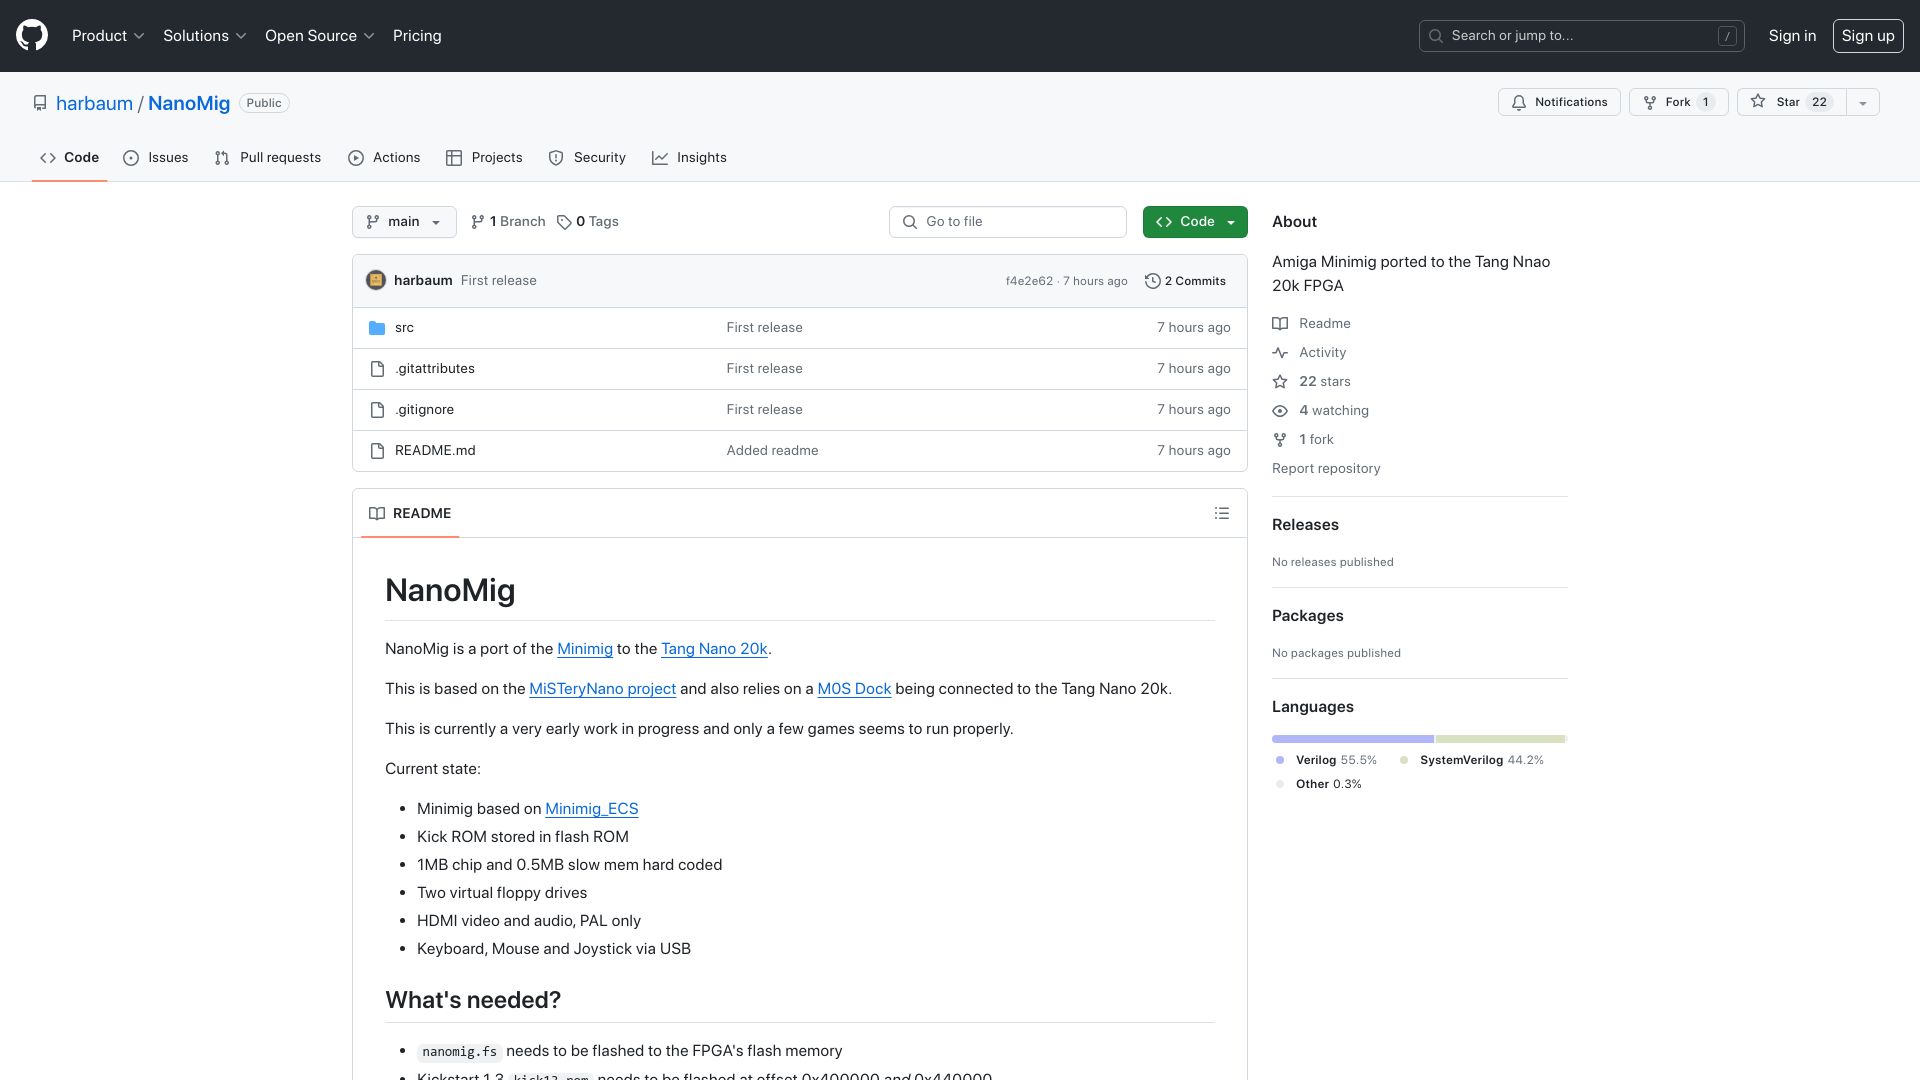Click Report repository link

coord(1326,469)
